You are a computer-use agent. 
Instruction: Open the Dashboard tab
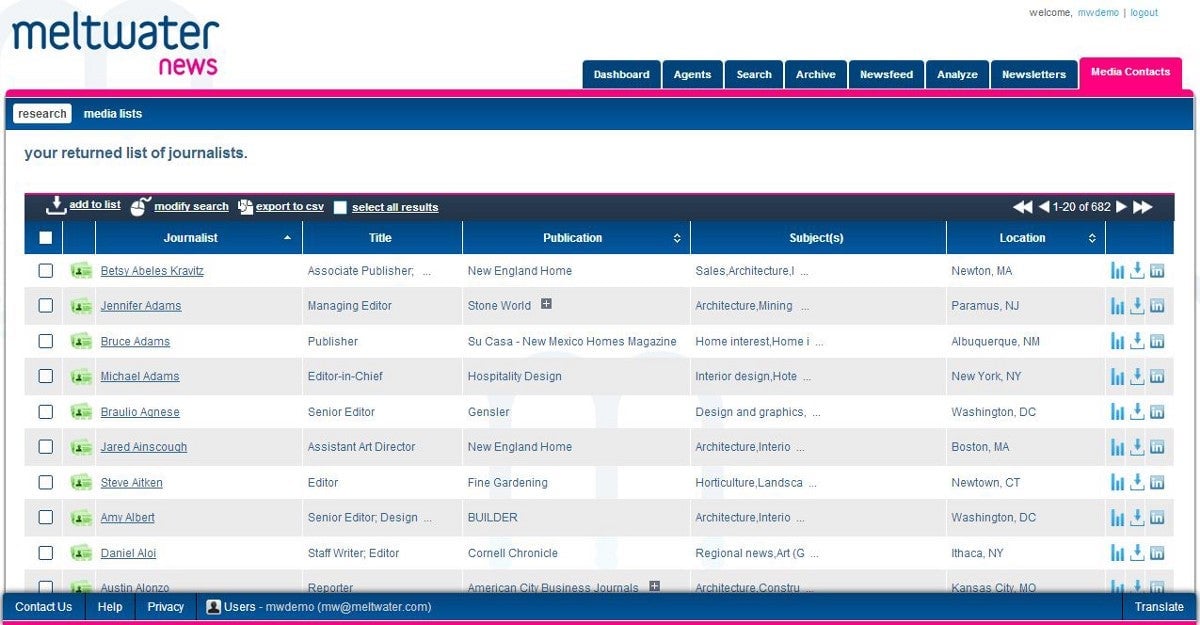621,74
